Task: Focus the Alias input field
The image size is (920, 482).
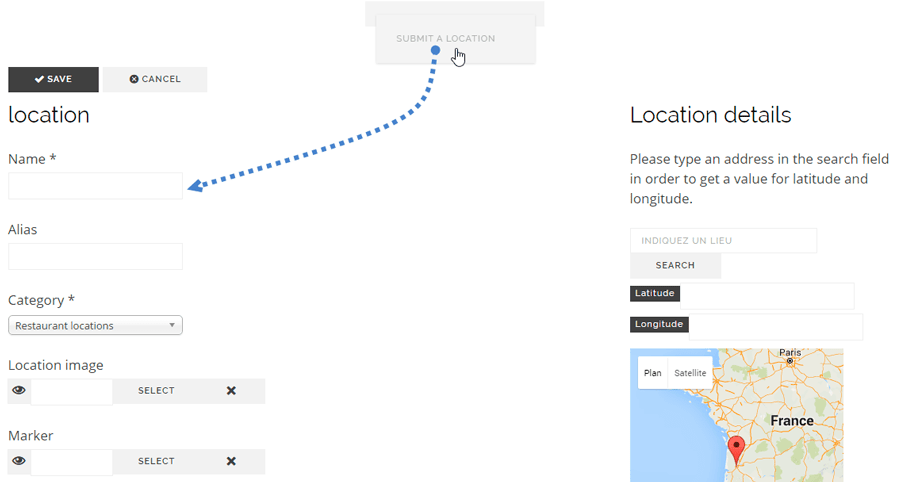Action: 95,257
